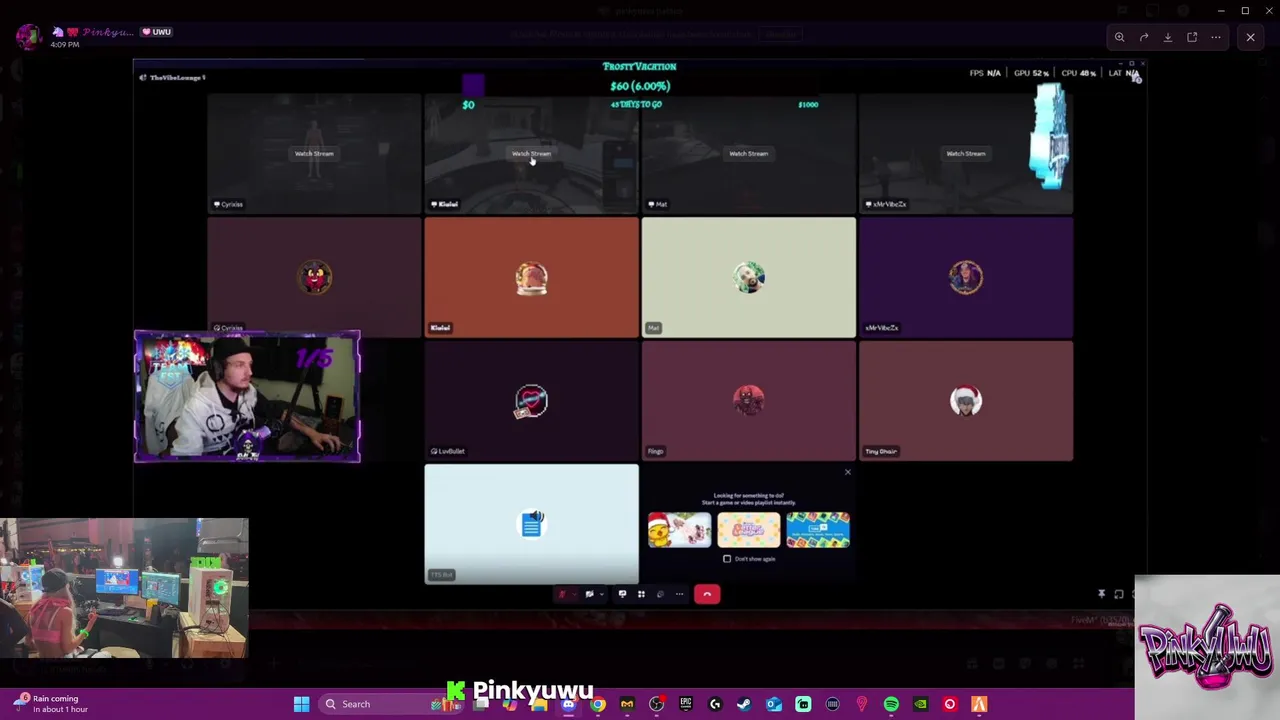The height and width of the screenshot is (720, 1280).
Task: Select LuvBullet's avatar tile
Action: click(531, 401)
